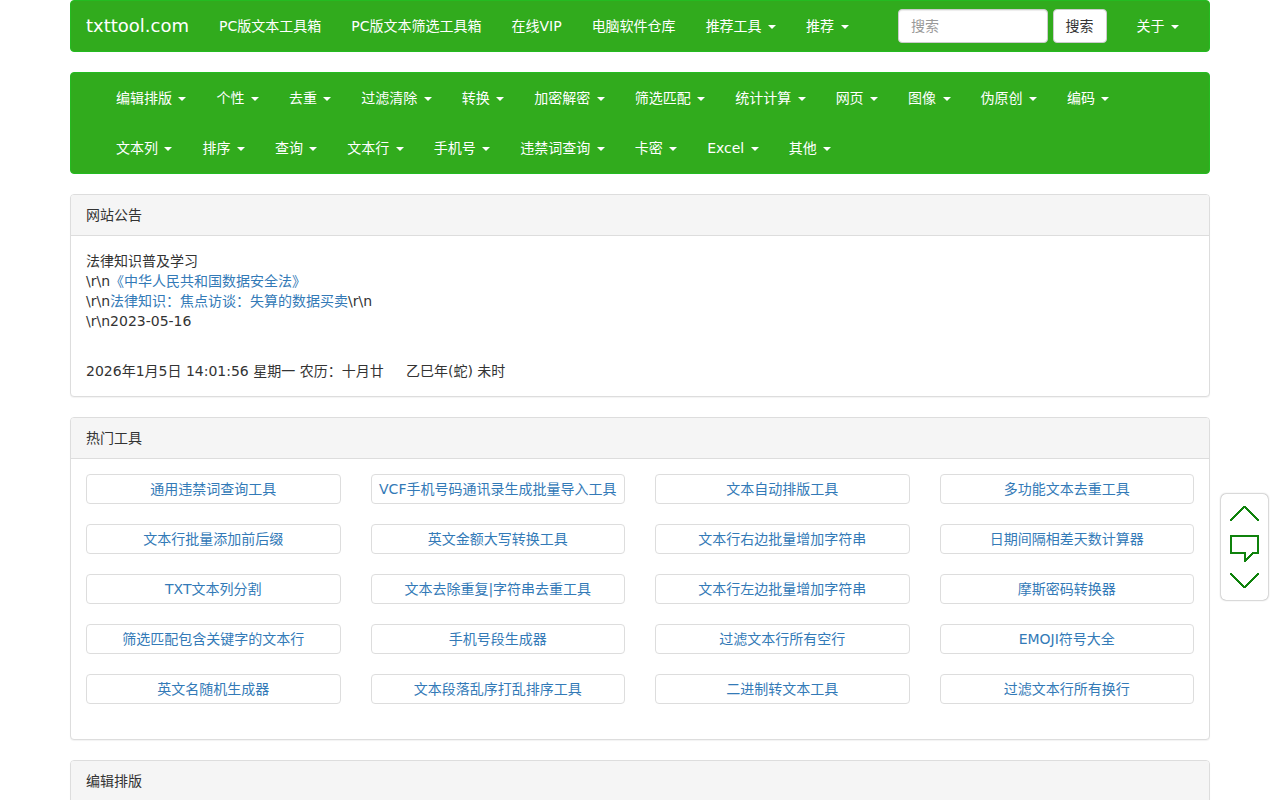The width and height of the screenshot is (1280, 800).
Task: Click the 搜索 search button
Action: (x=1079, y=26)
